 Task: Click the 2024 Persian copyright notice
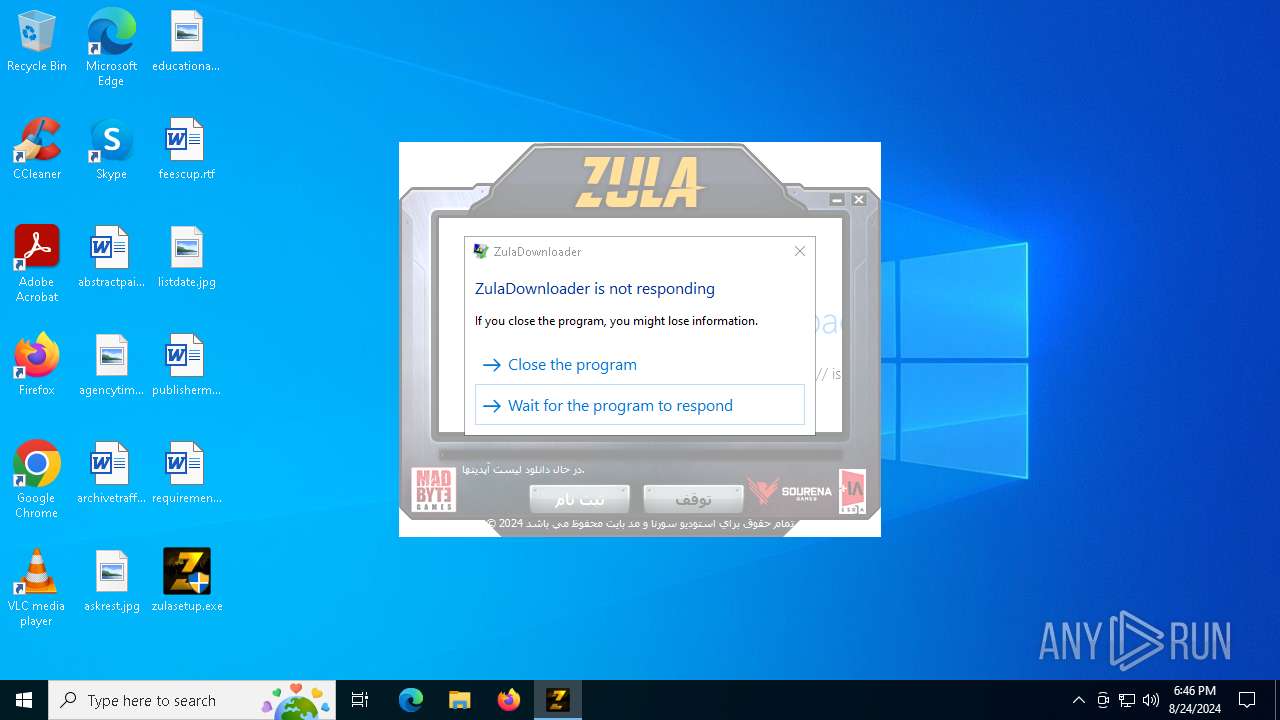[640, 523]
